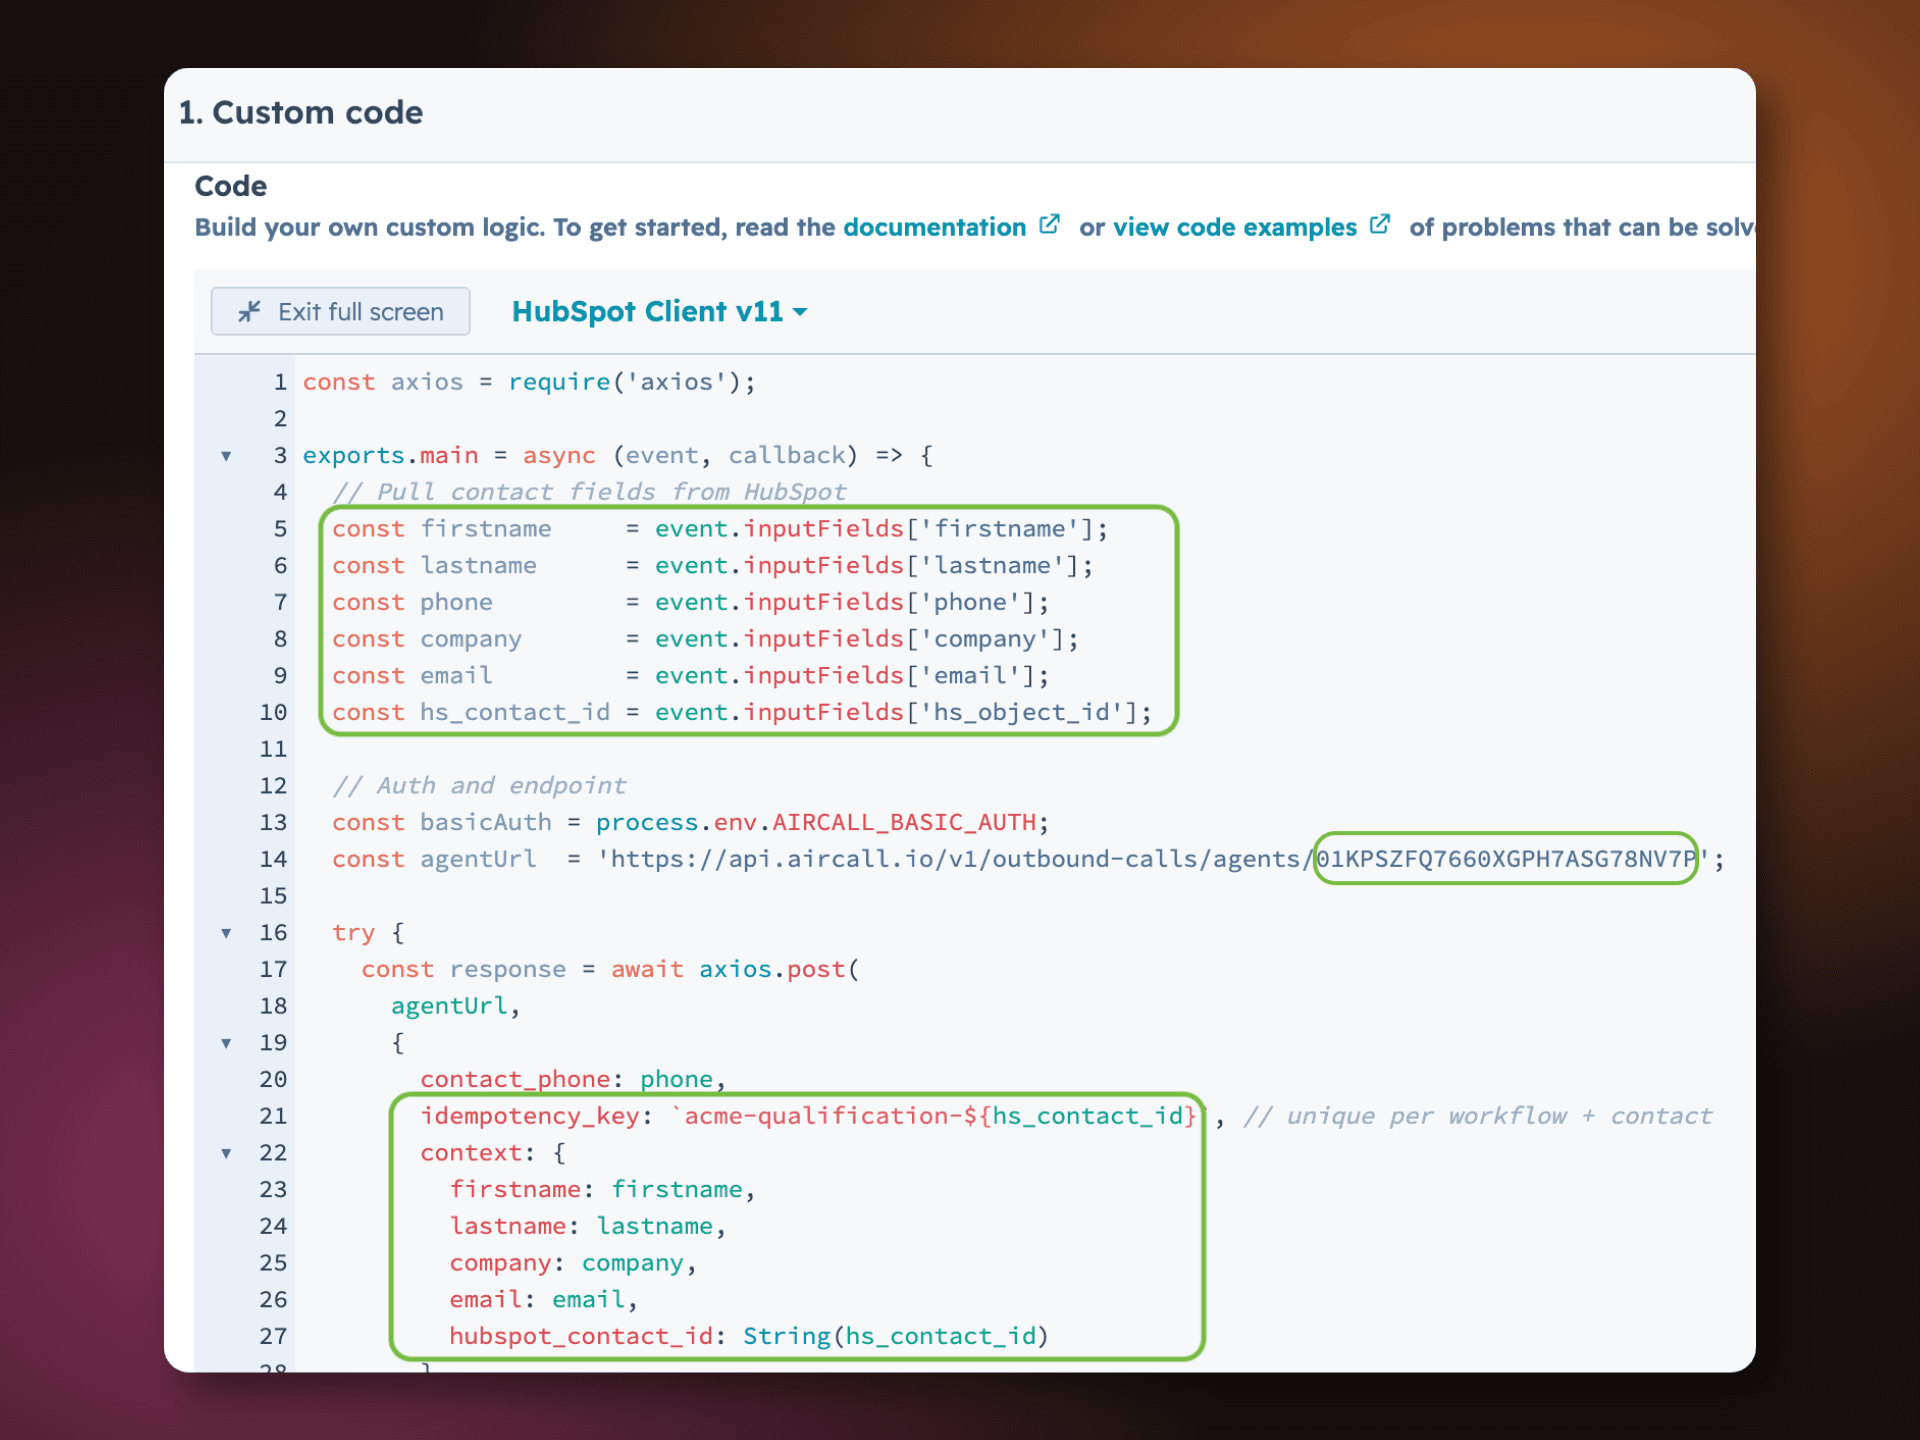The height and width of the screenshot is (1440, 1920).
Task: Collapse the object fold at line 19
Action: coord(227,1043)
